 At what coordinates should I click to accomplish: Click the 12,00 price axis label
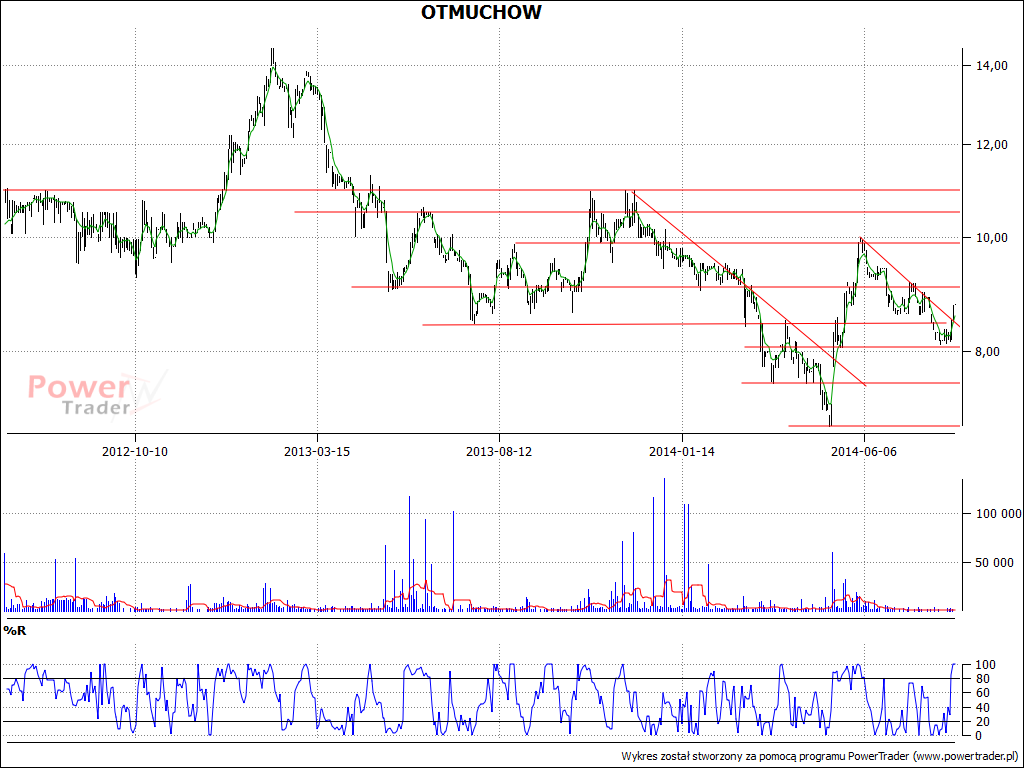[991, 144]
